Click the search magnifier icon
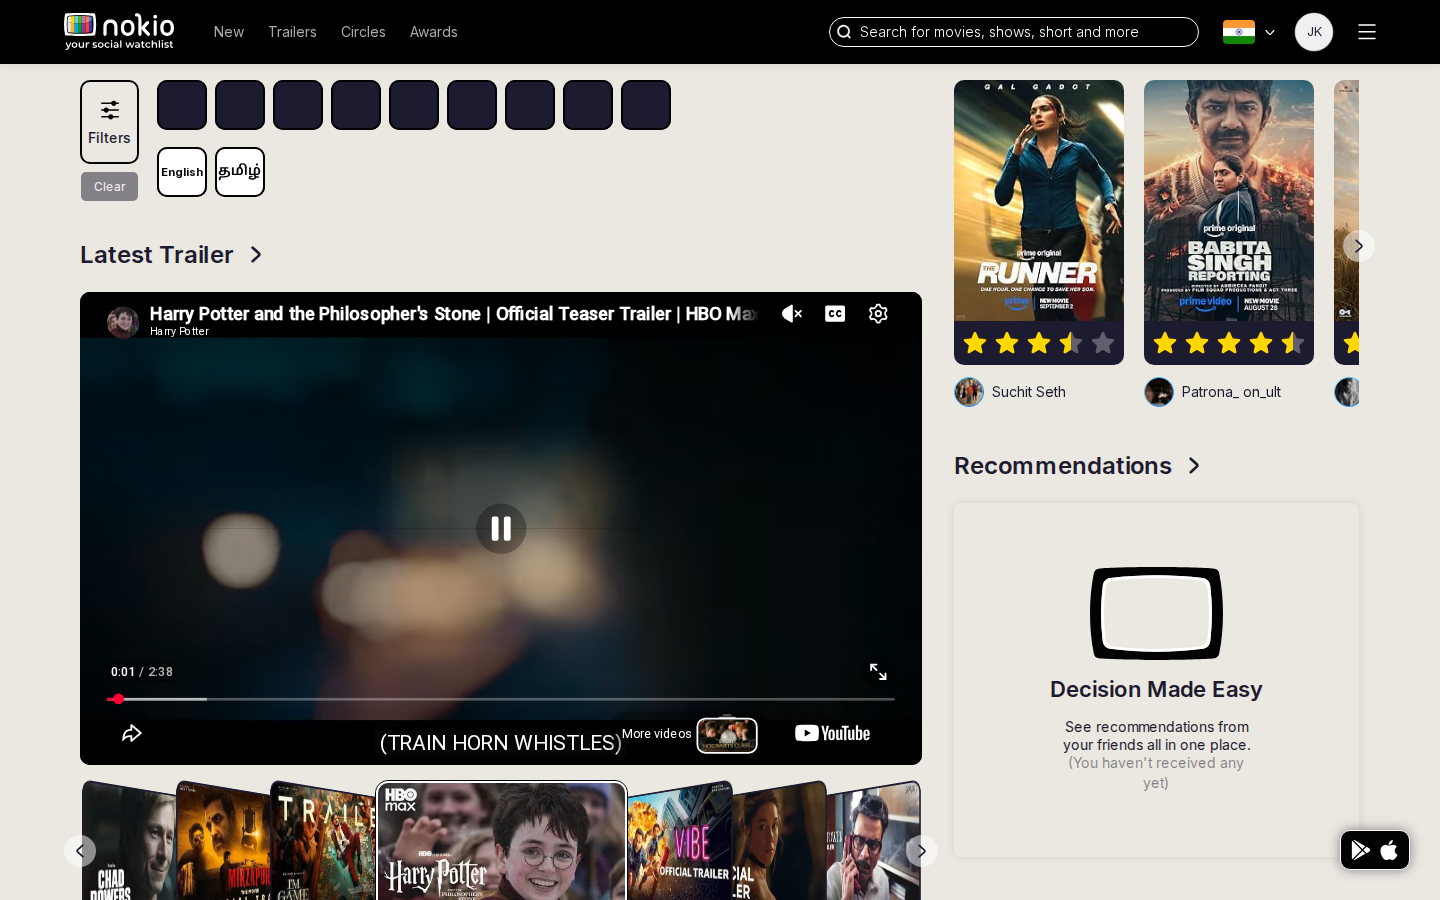 [844, 32]
